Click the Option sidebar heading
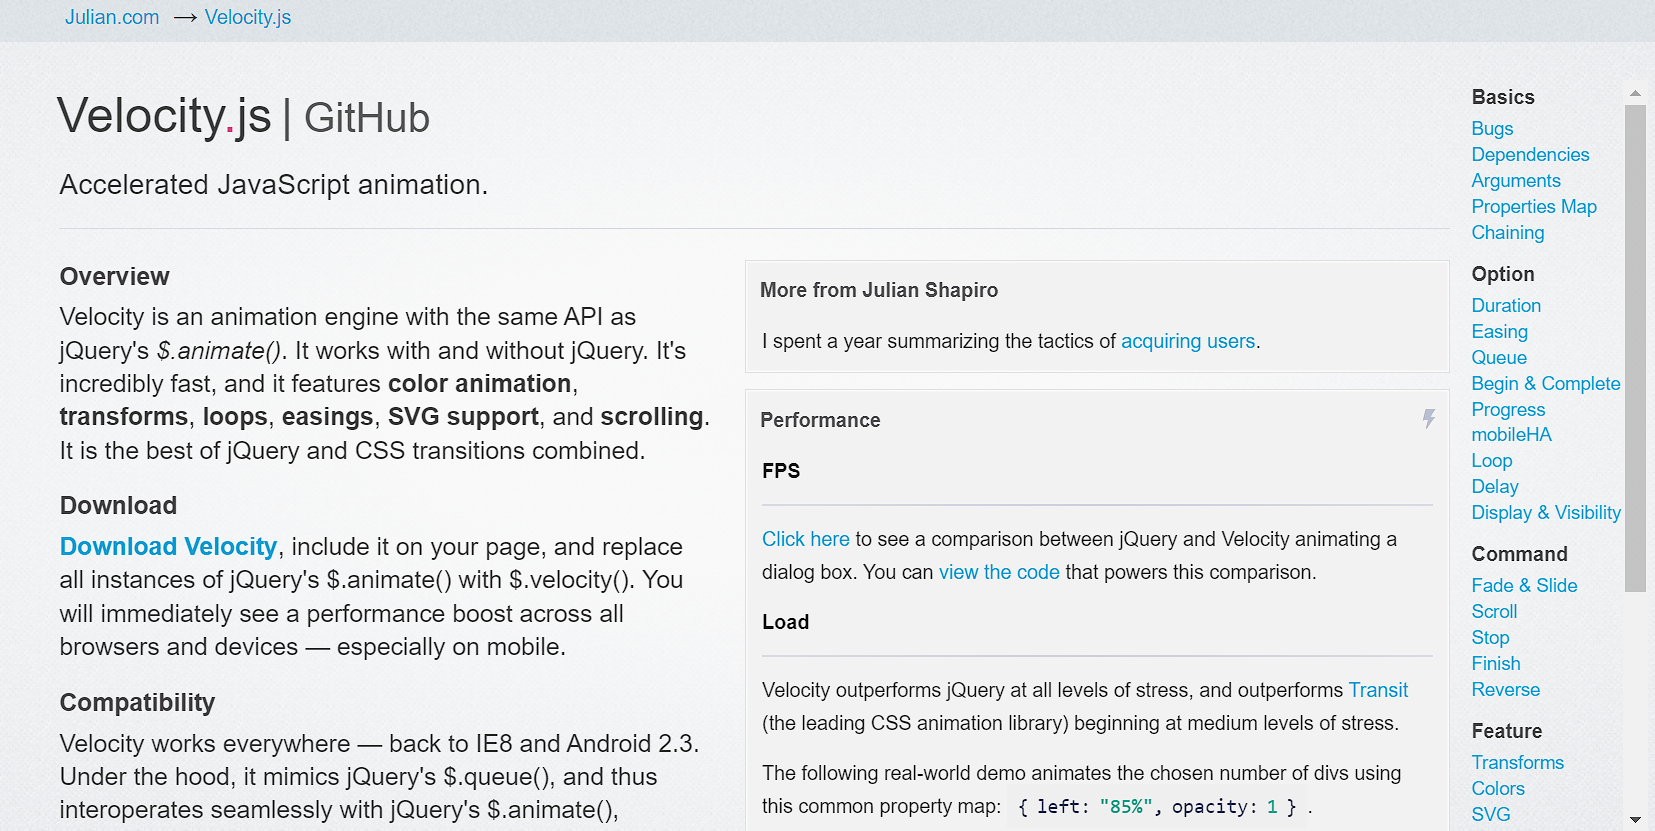The height and width of the screenshot is (831, 1655). (x=1502, y=274)
